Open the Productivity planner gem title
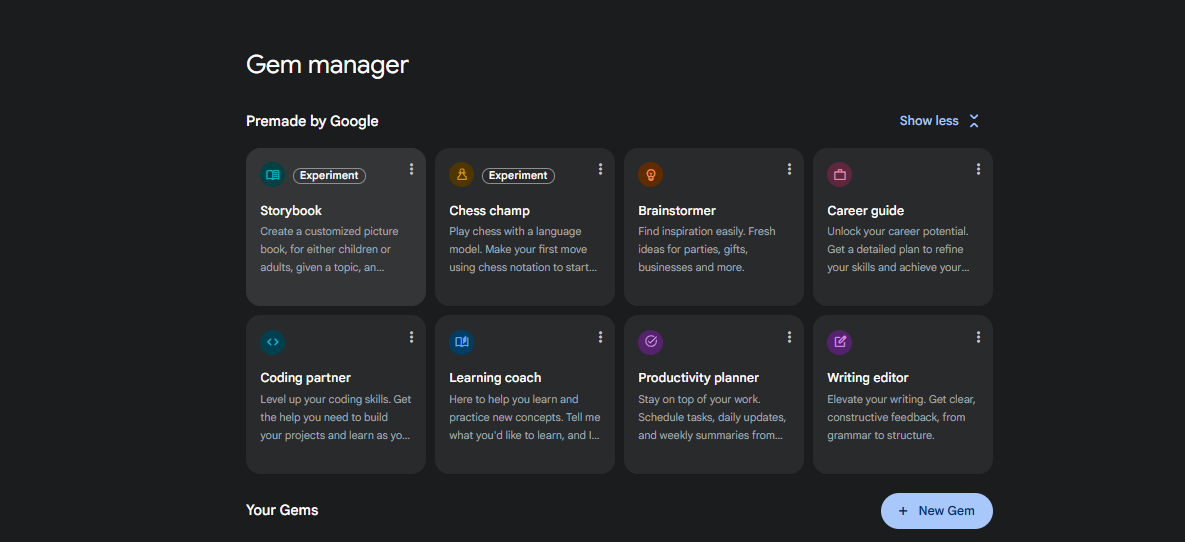The width and height of the screenshot is (1185, 542). 698,378
